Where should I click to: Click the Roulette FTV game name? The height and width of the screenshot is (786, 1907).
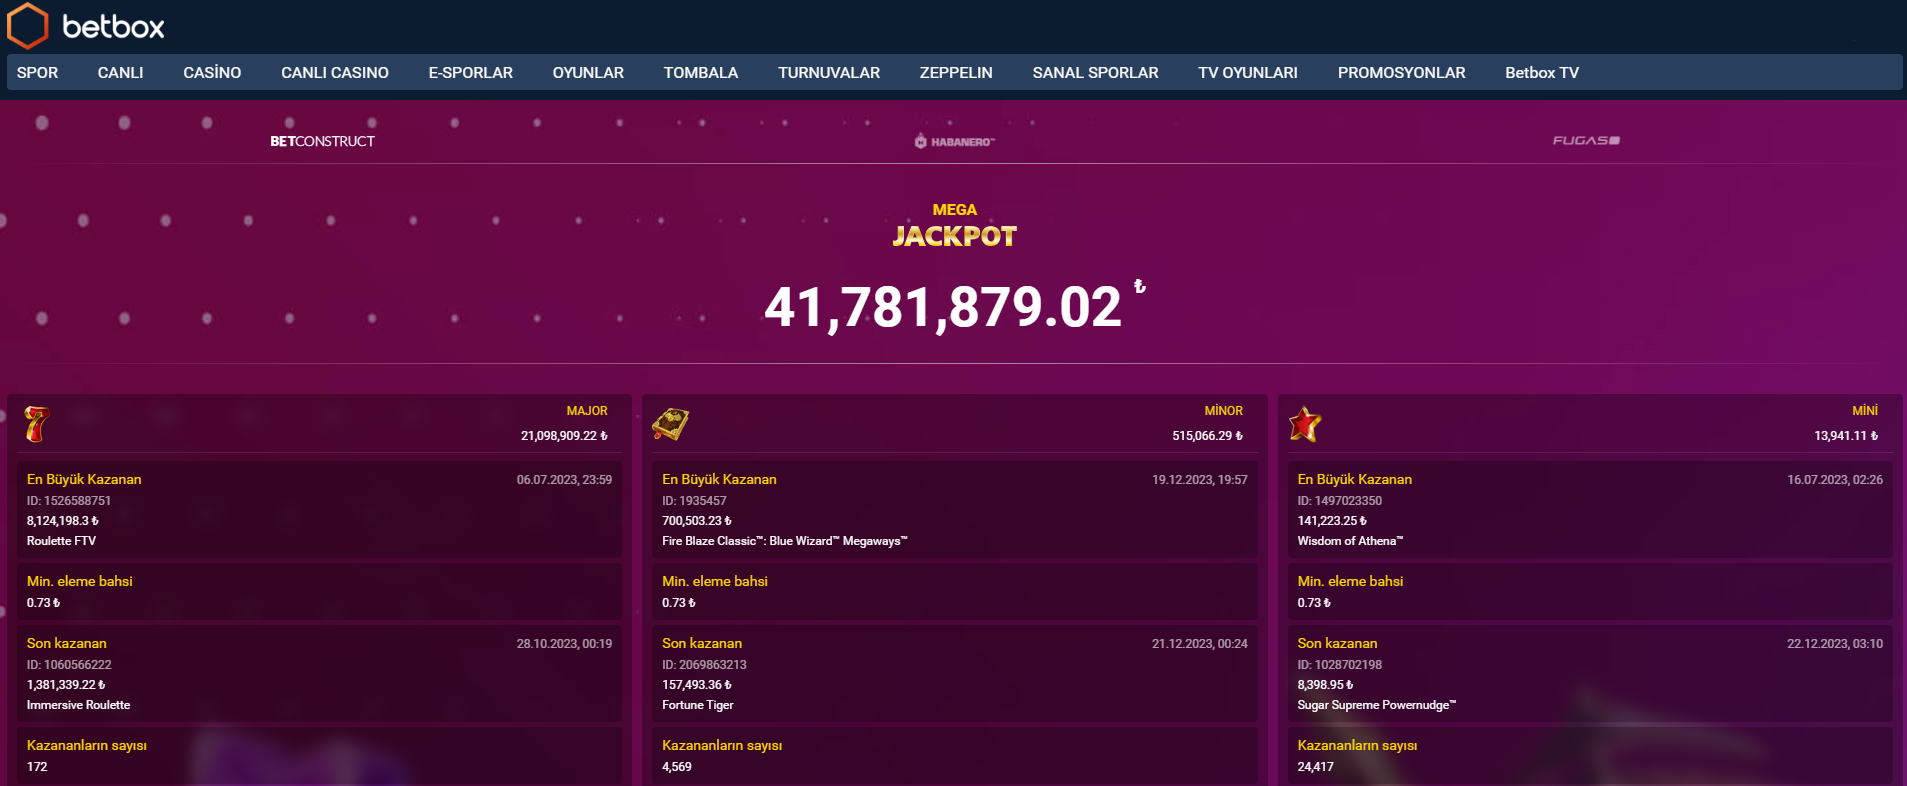(61, 541)
